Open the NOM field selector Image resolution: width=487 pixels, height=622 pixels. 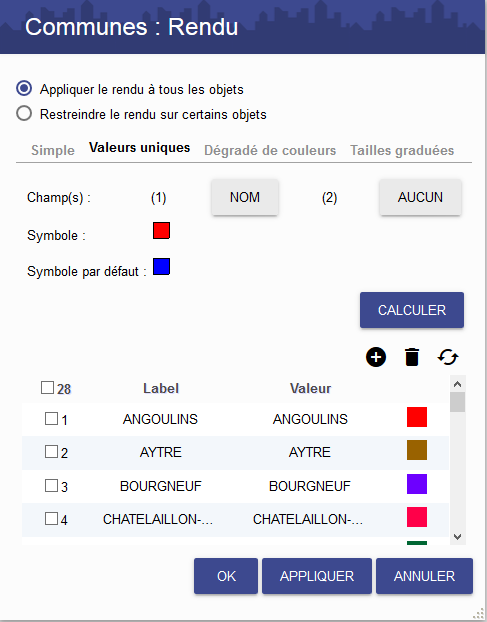(245, 197)
